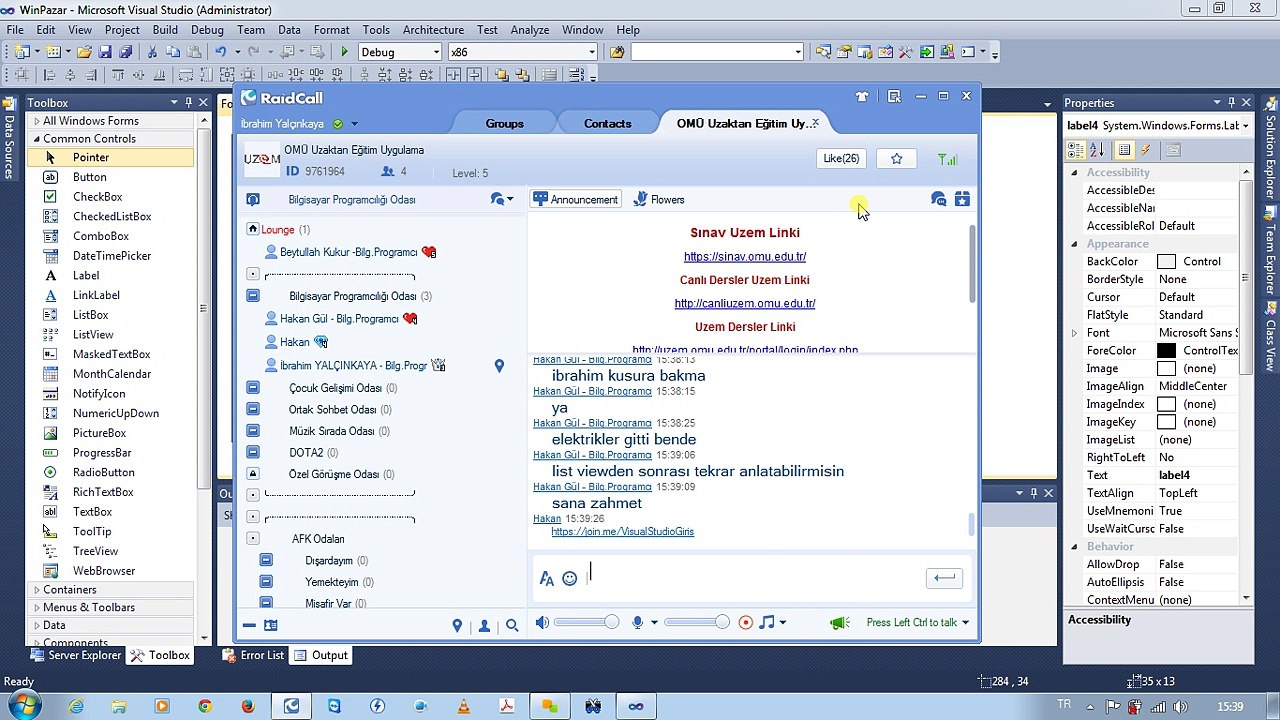This screenshot has width=1280, height=720.
Task: Click the Like(26) button
Action: (x=841, y=158)
